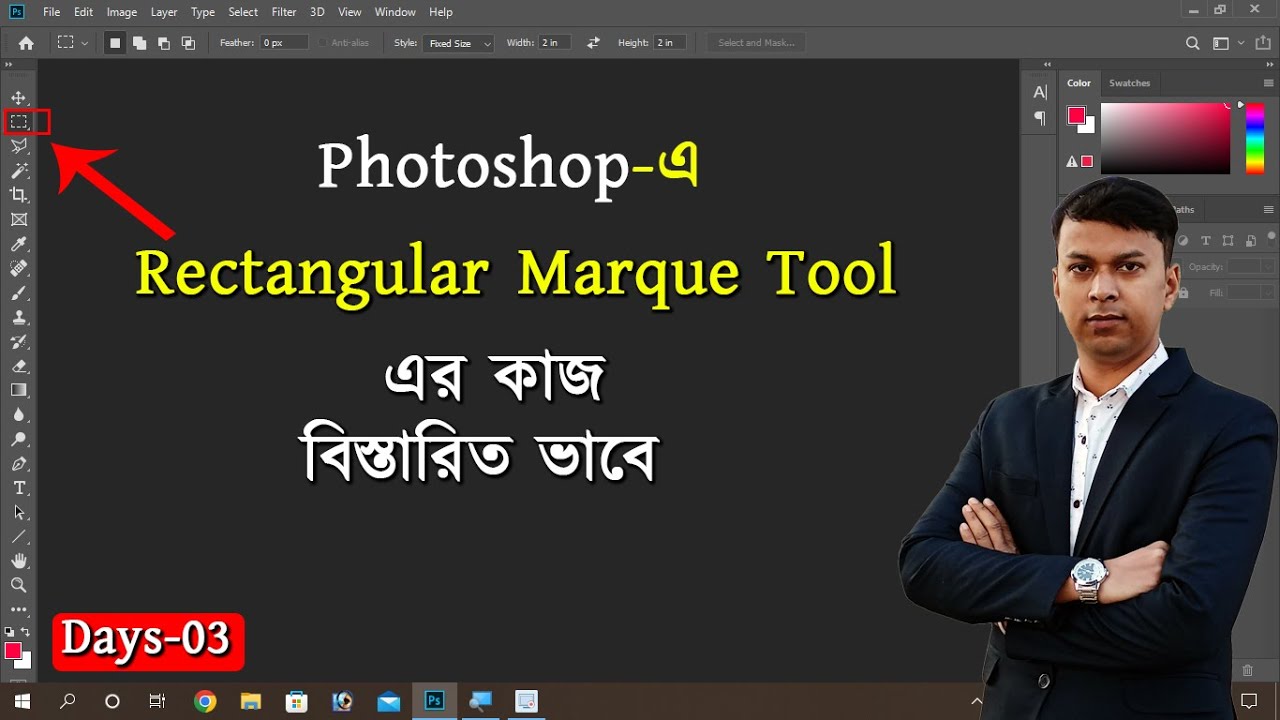The image size is (1280, 720).
Task: Click the Select and Mask button
Action: pos(757,43)
